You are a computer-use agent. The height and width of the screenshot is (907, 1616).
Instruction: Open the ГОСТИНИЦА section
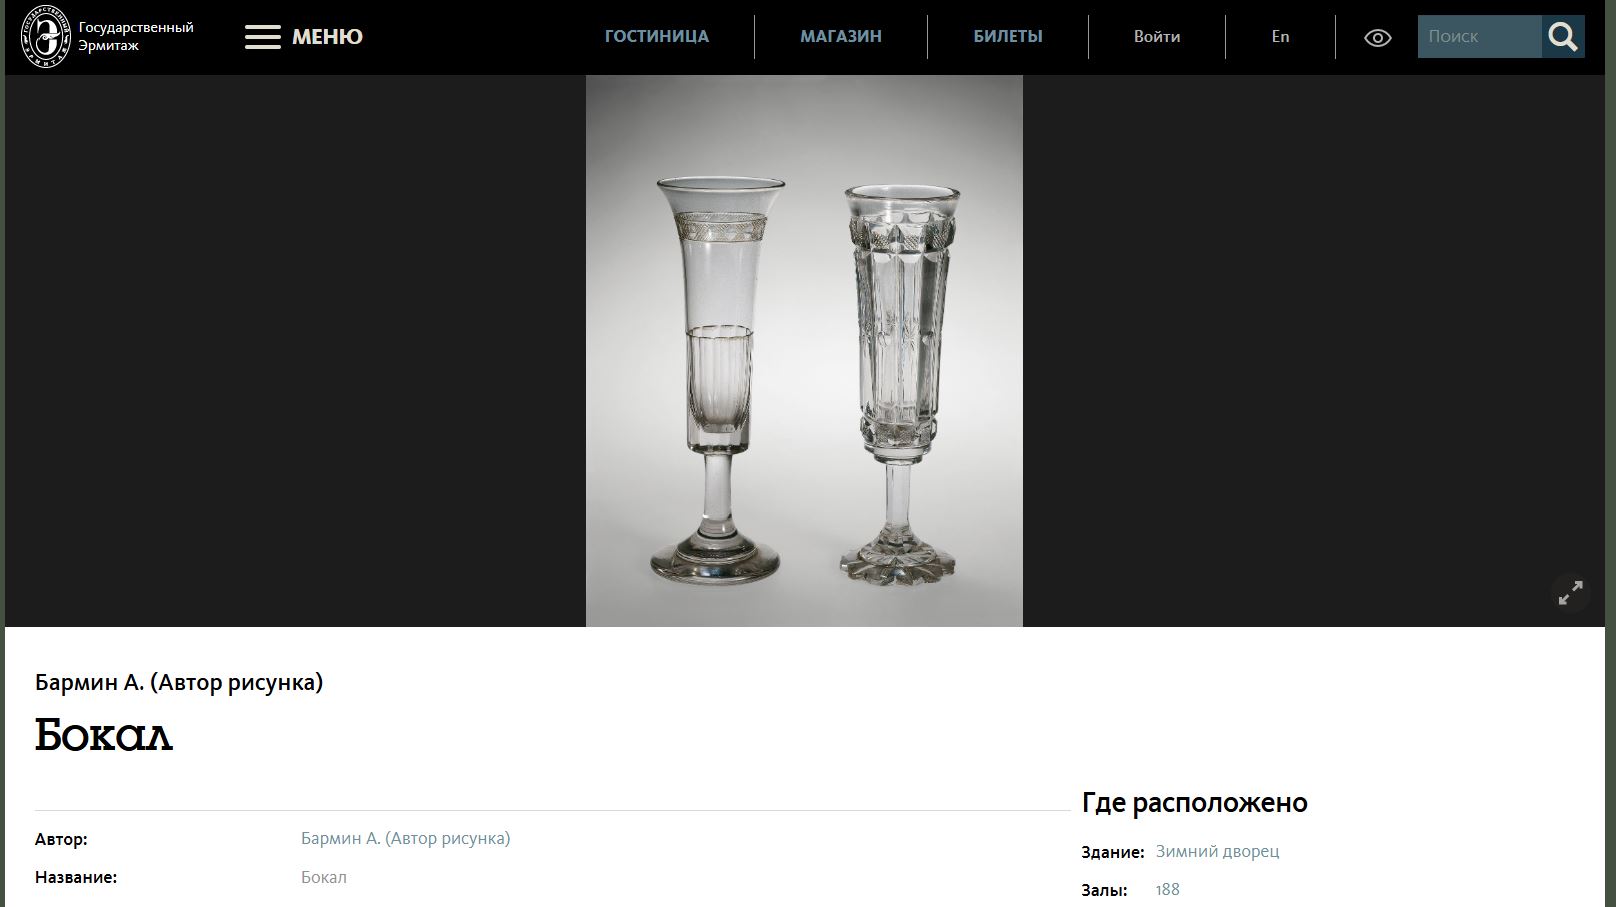(x=657, y=37)
